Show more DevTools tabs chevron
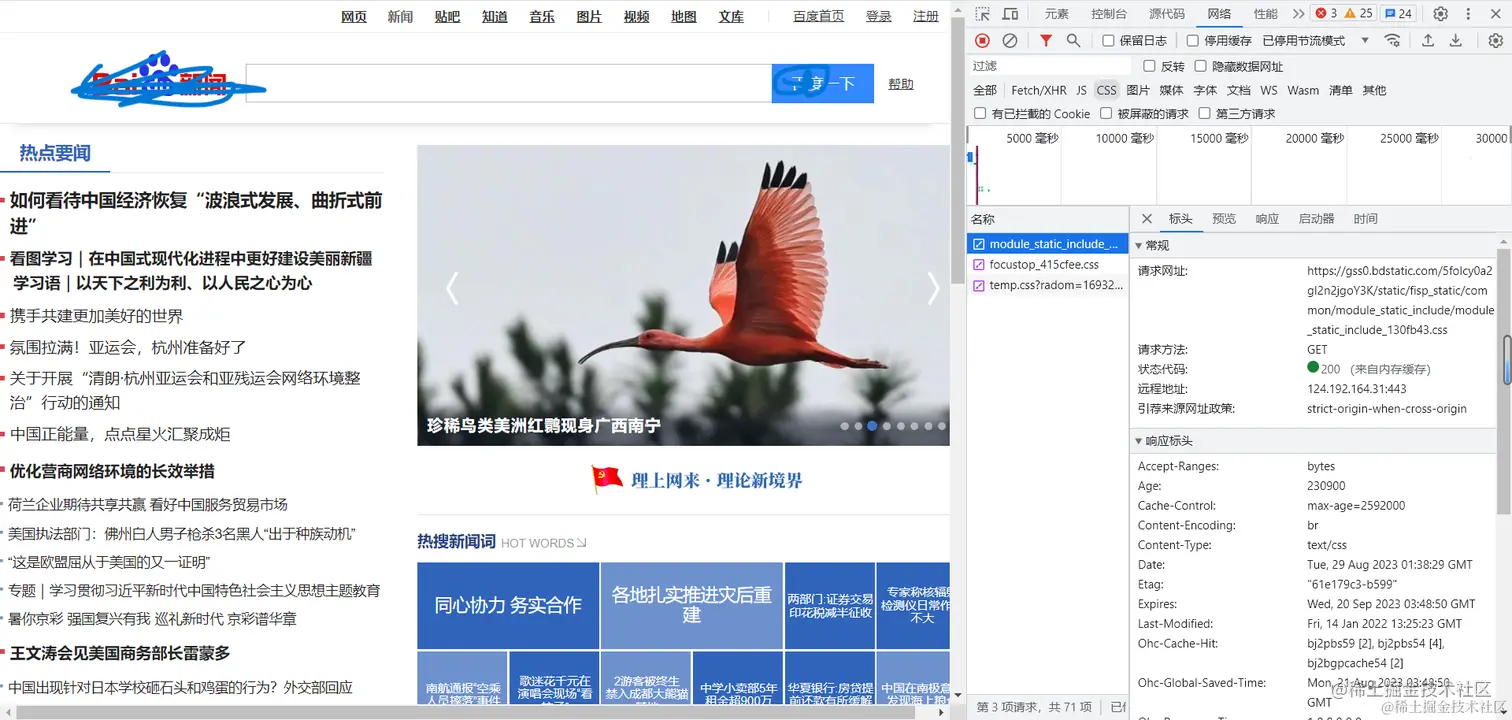The height and width of the screenshot is (720, 1512). tap(1298, 14)
